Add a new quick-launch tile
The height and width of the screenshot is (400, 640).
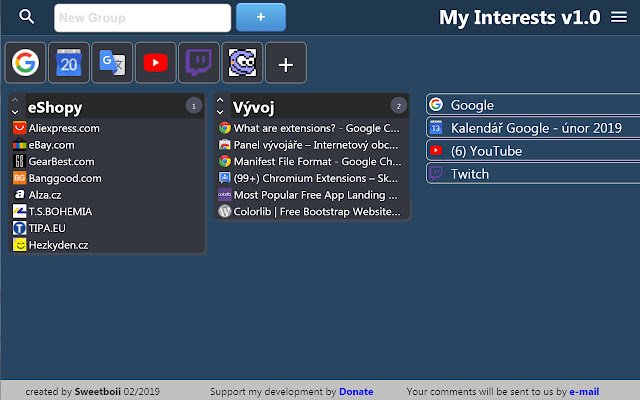point(286,63)
